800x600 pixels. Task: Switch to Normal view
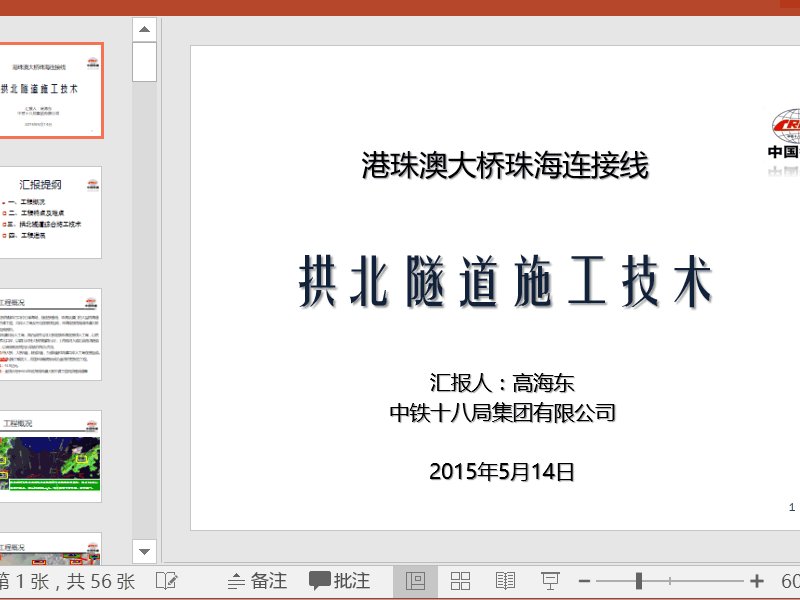click(415, 581)
